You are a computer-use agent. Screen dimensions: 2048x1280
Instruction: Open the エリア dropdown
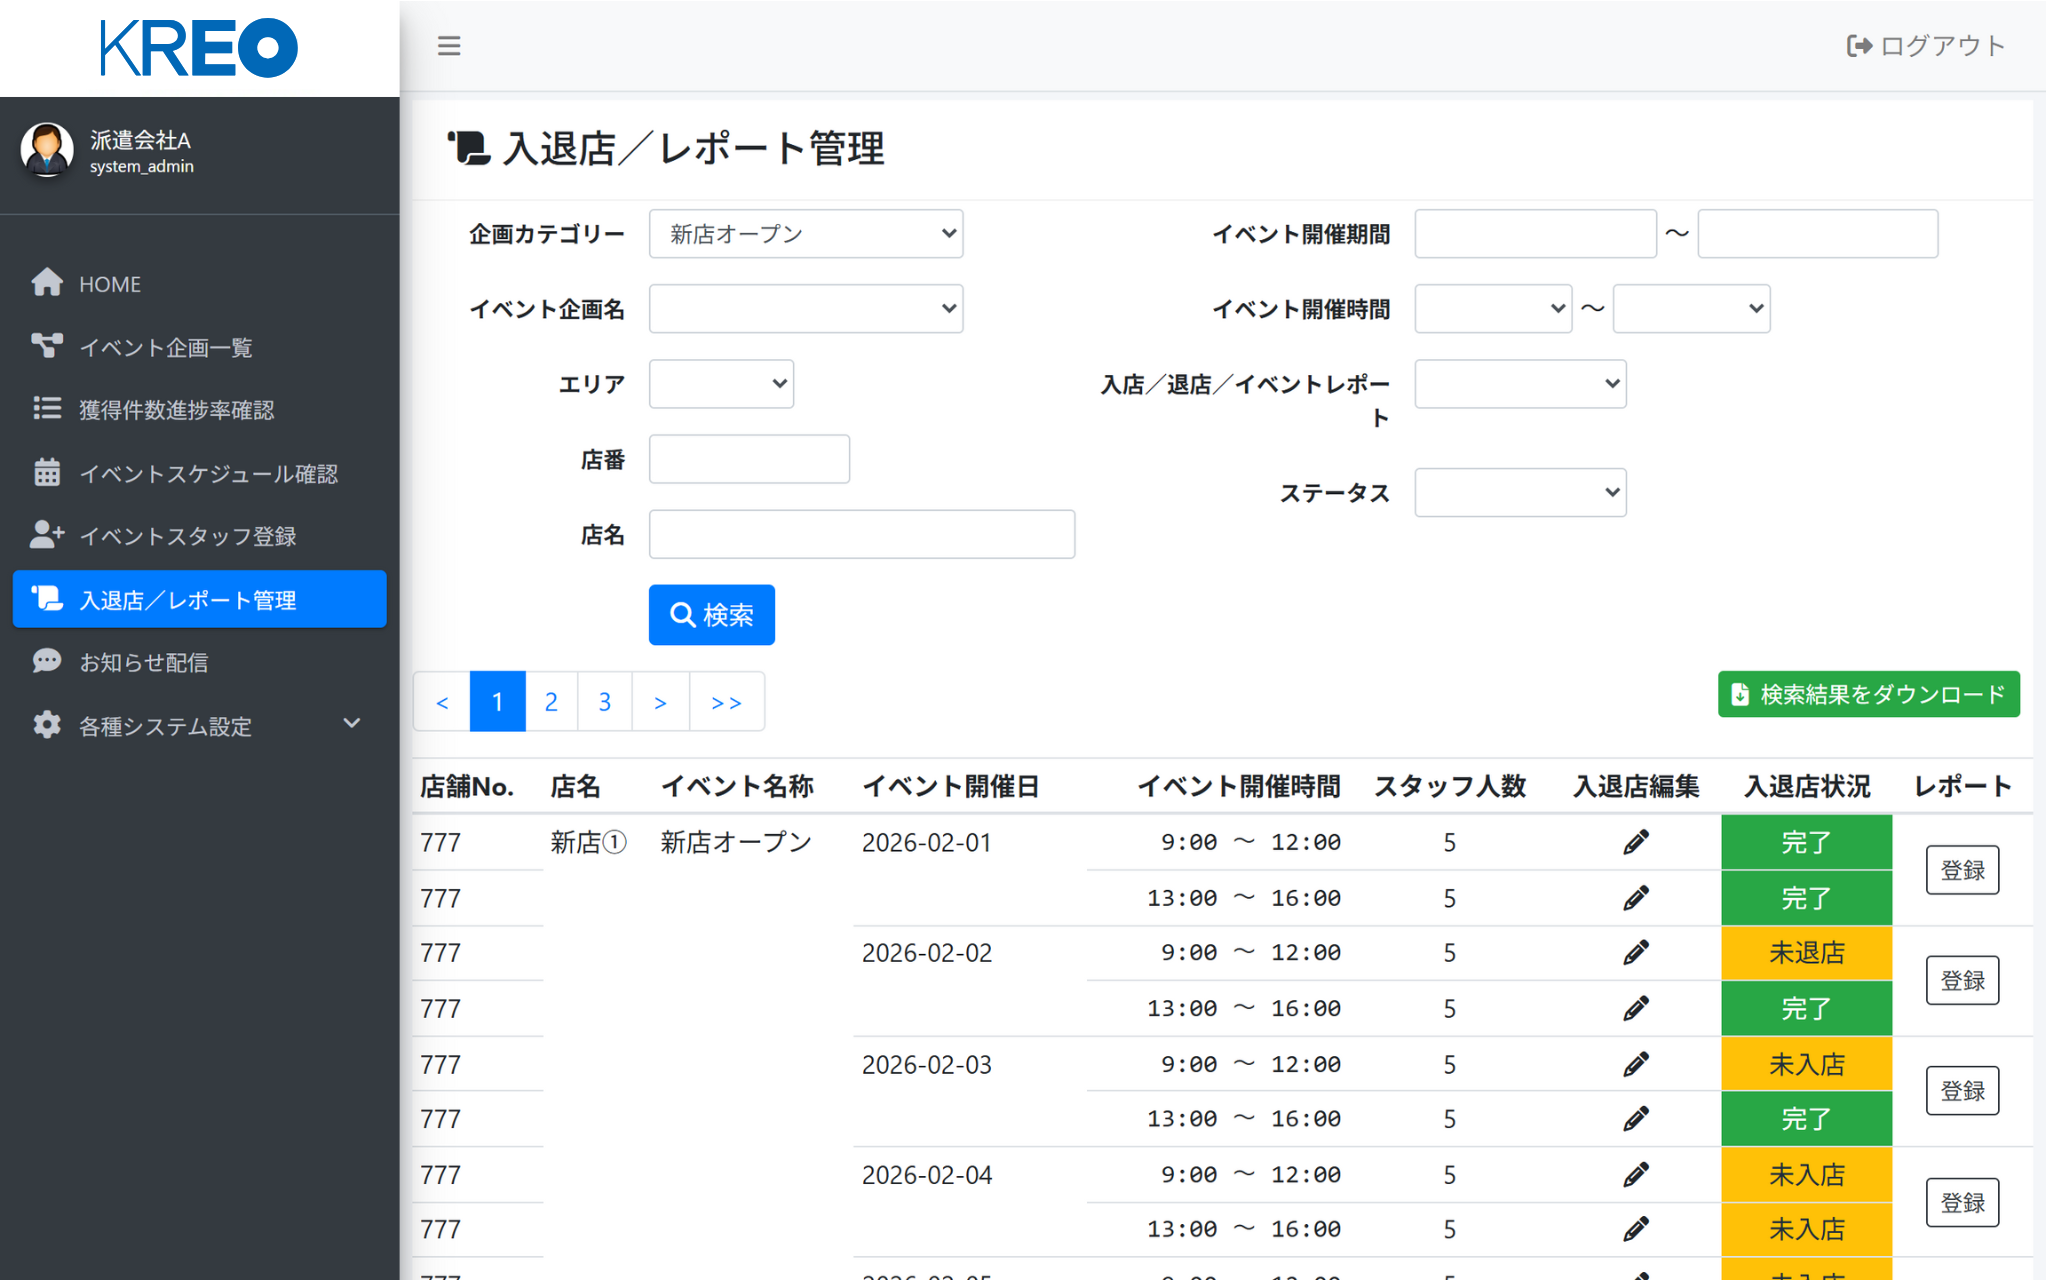pos(721,384)
